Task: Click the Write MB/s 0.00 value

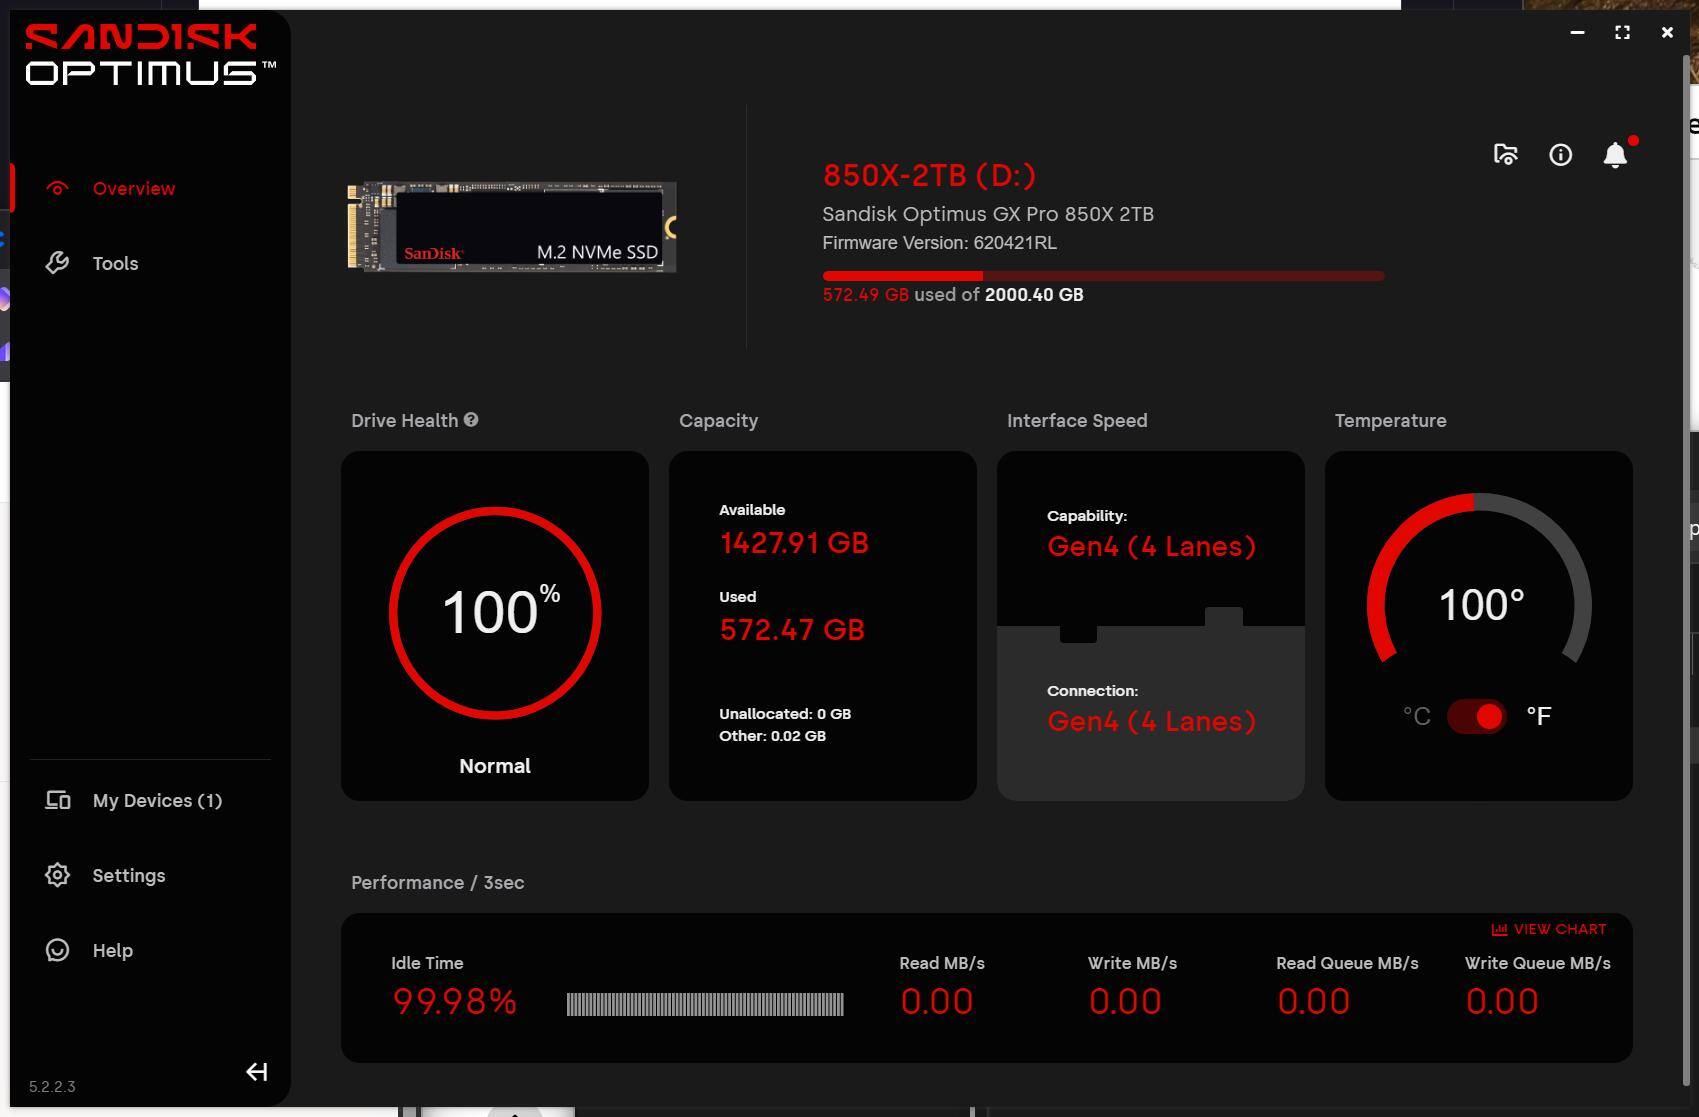Action: (1125, 1001)
